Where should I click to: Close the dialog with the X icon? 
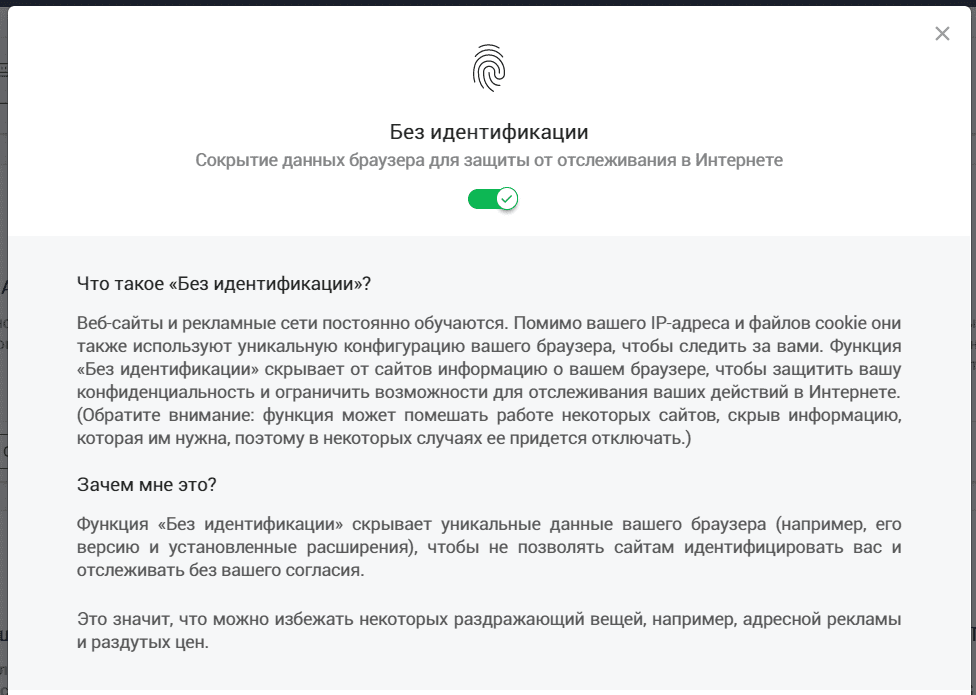[x=942, y=34]
